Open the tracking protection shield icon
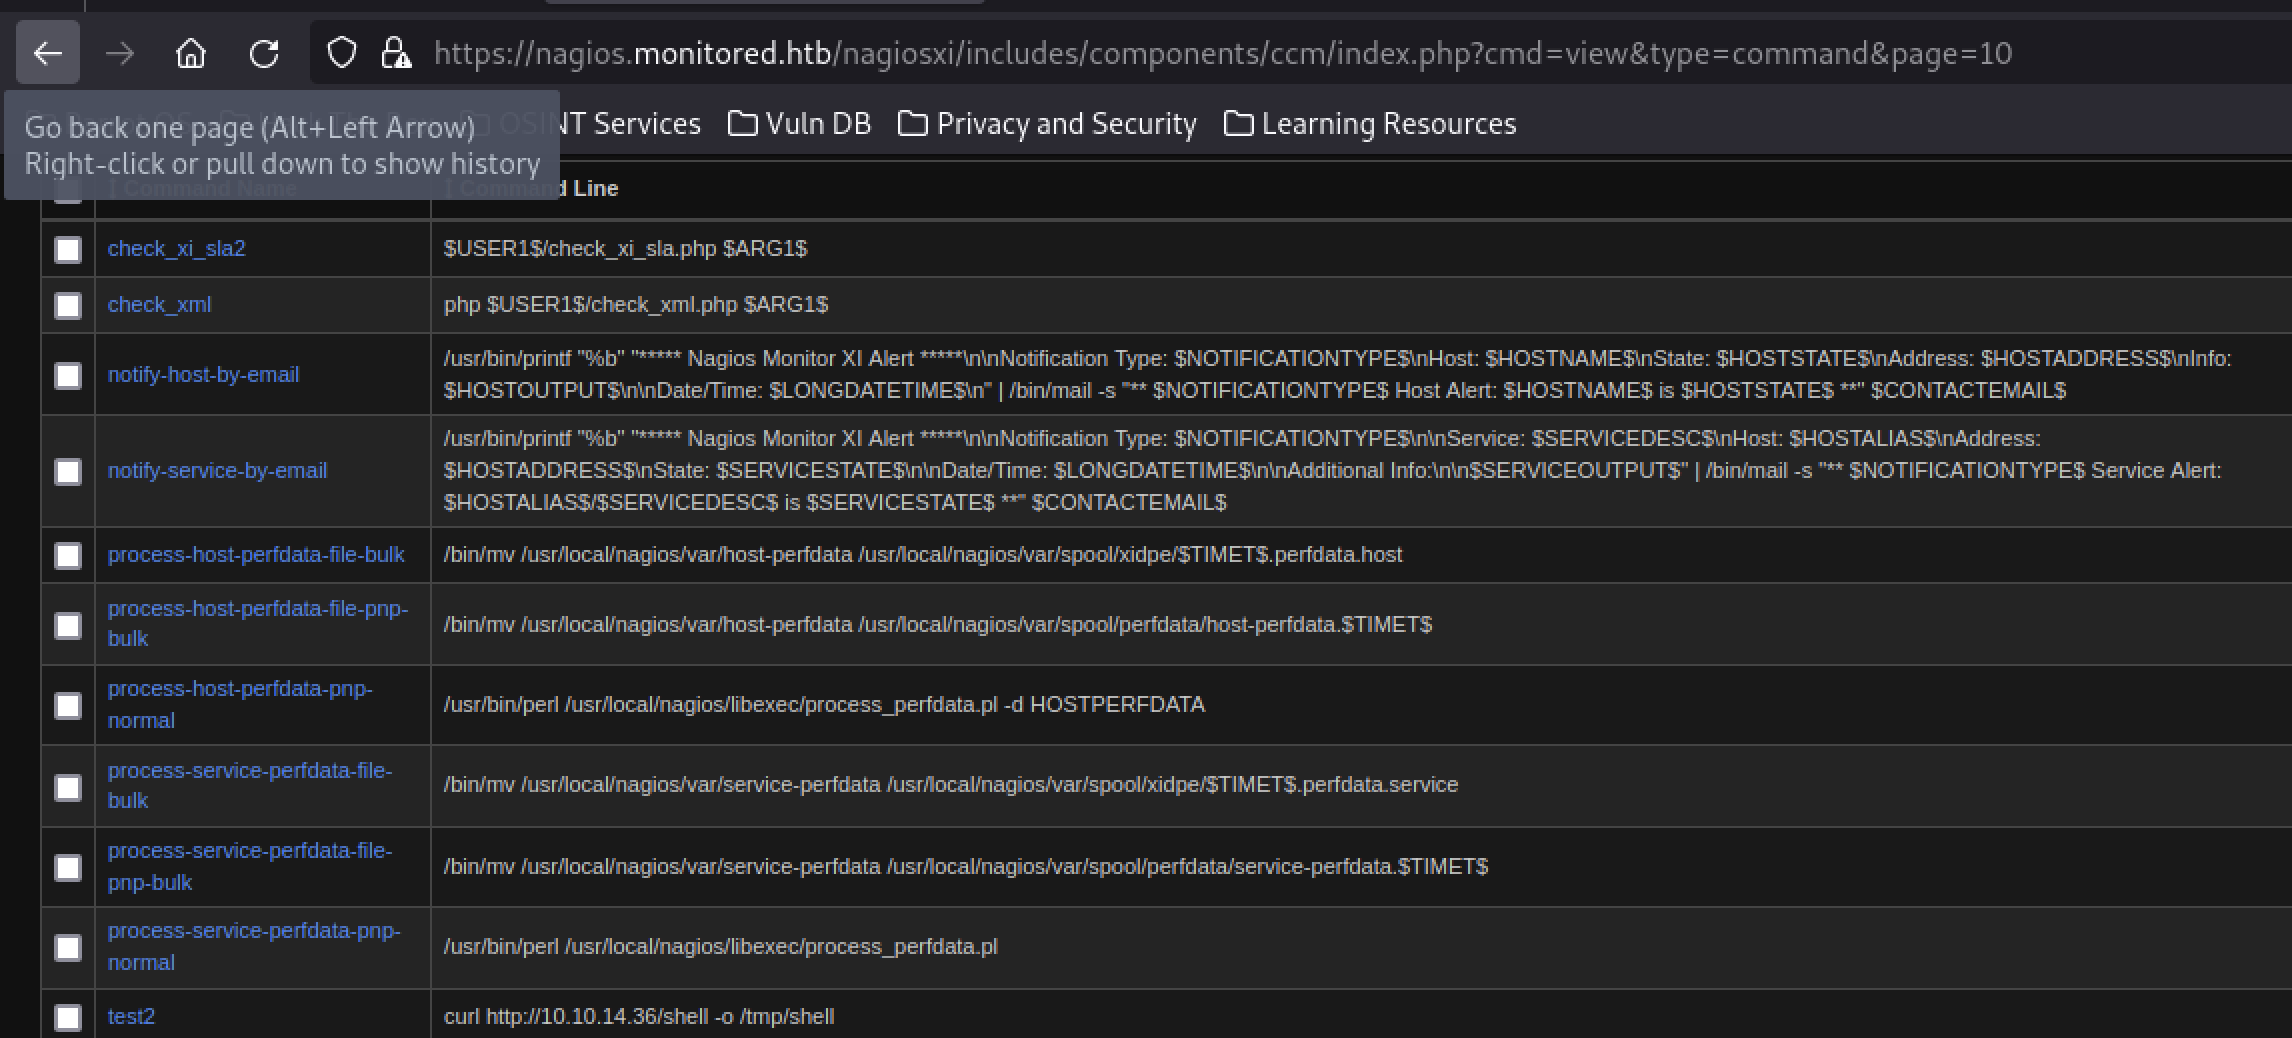 pyautogui.click(x=342, y=53)
